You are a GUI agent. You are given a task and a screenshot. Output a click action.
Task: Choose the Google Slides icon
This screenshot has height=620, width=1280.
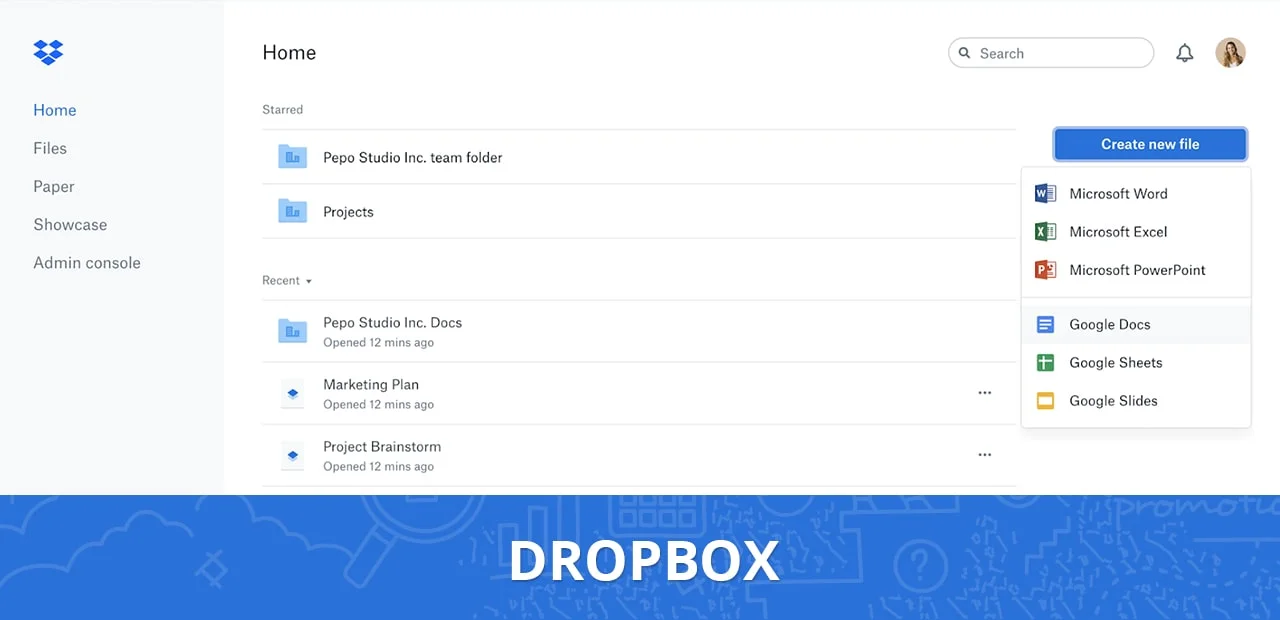1044,400
